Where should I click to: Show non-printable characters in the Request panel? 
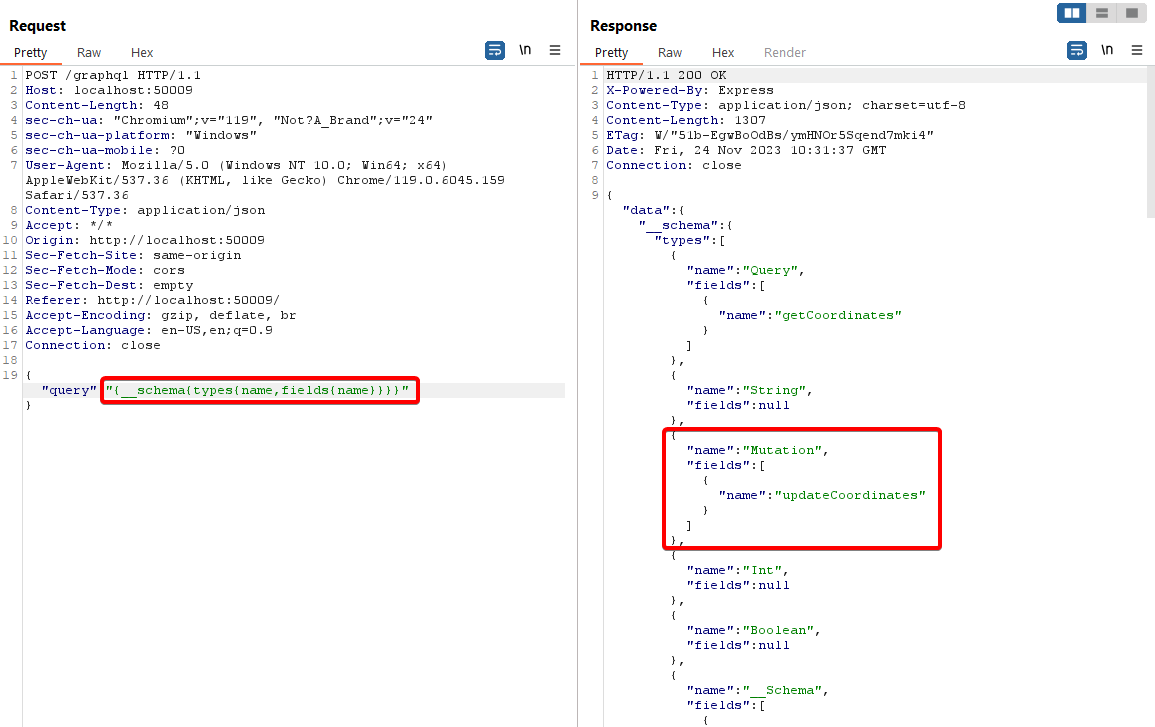525,51
